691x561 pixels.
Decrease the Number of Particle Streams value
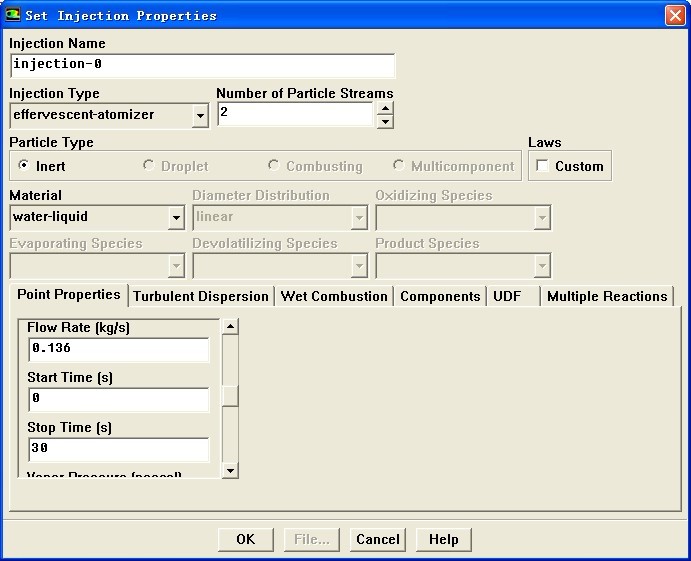click(385, 122)
